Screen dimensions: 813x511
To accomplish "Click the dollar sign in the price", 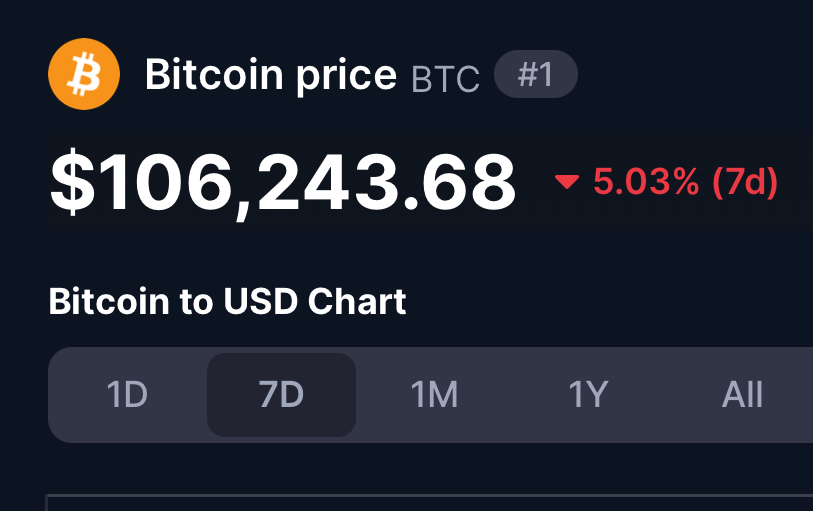I will pos(73,182).
